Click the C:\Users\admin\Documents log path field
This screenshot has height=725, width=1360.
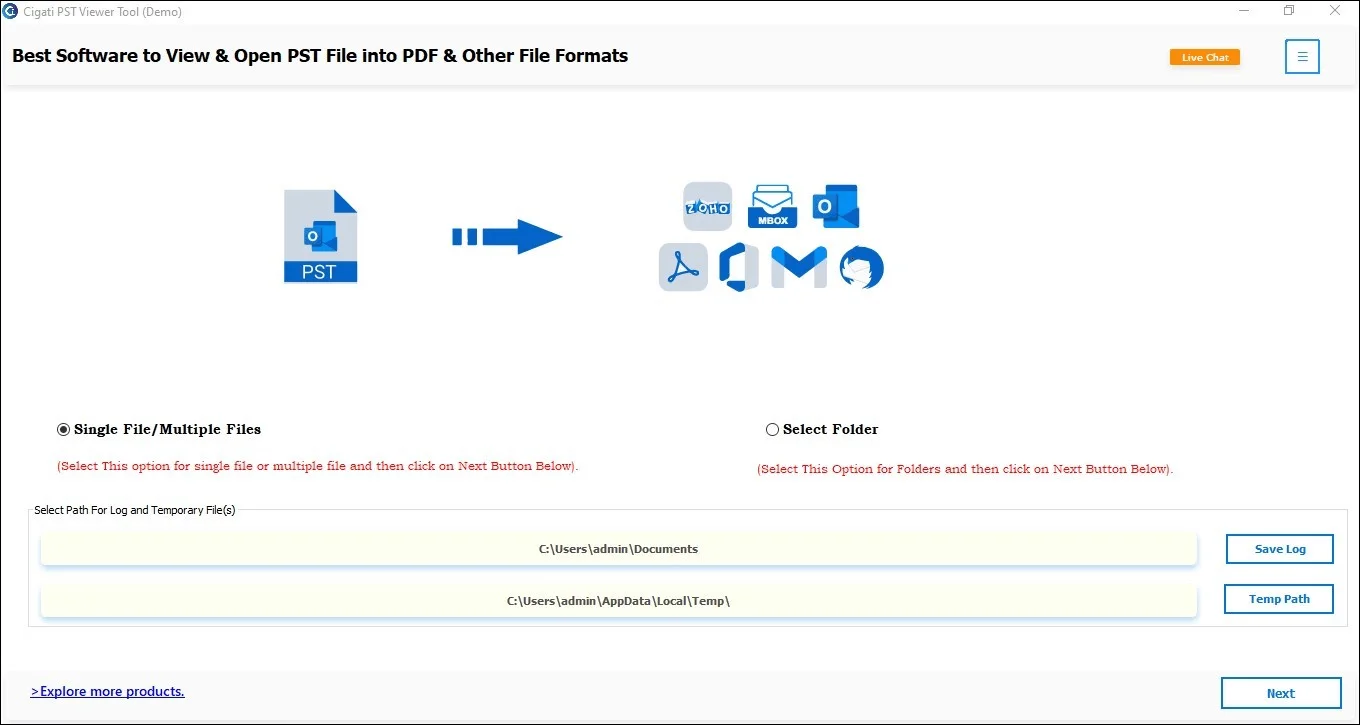[x=618, y=549]
